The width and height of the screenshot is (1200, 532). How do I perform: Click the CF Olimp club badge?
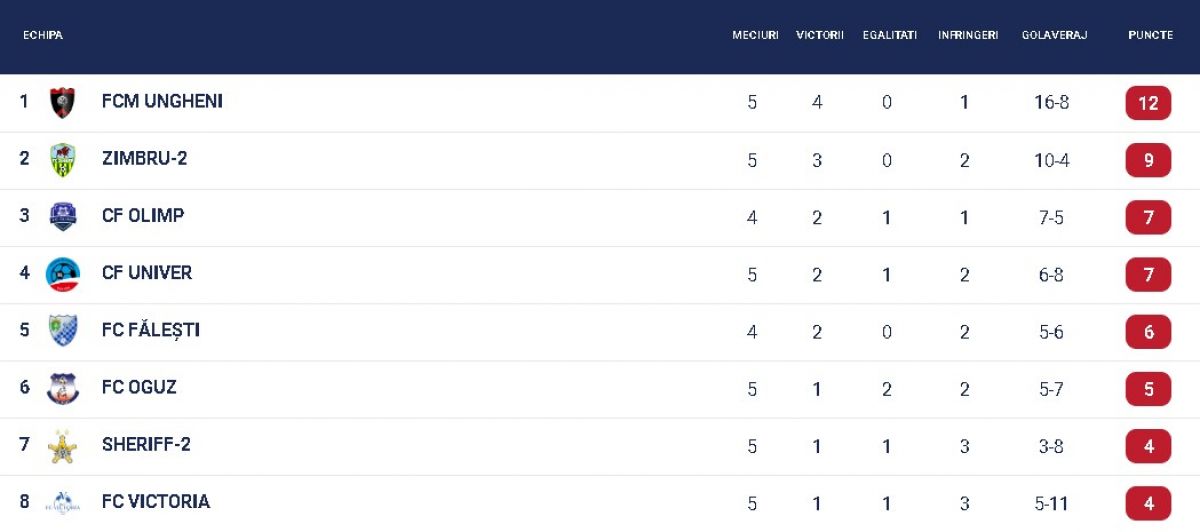63,217
